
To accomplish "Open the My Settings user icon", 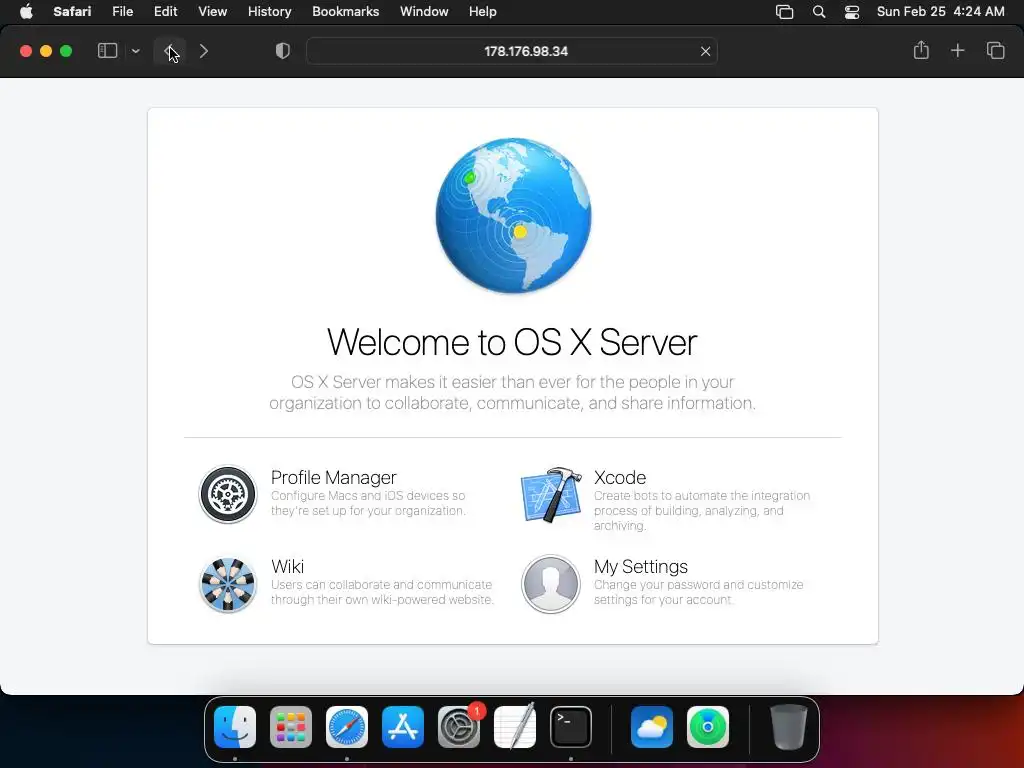I will (x=551, y=584).
